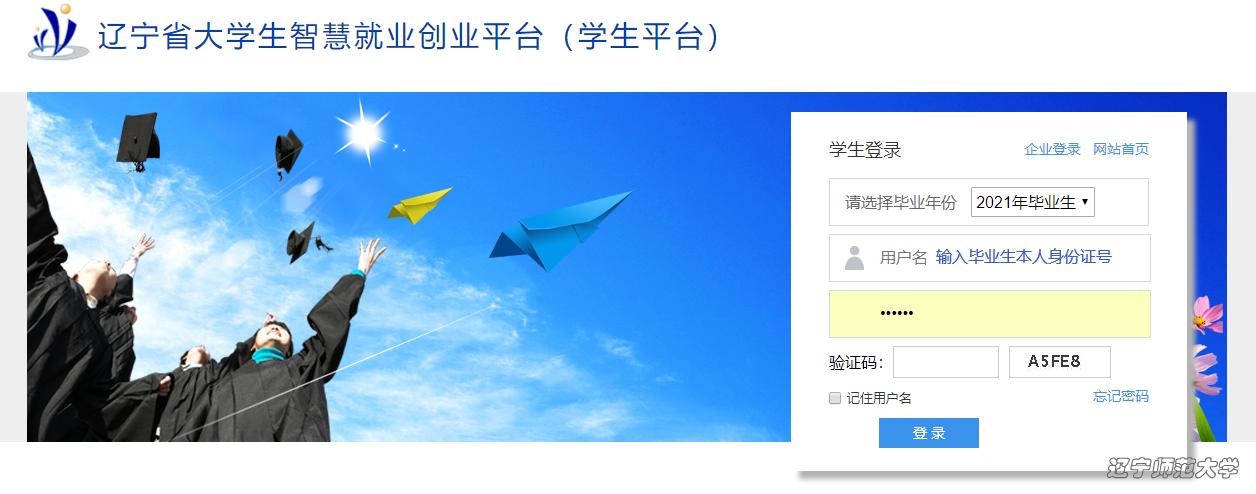The image size is (1256, 494).
Task: Focus the yellow password field
Action: [990, 314]
